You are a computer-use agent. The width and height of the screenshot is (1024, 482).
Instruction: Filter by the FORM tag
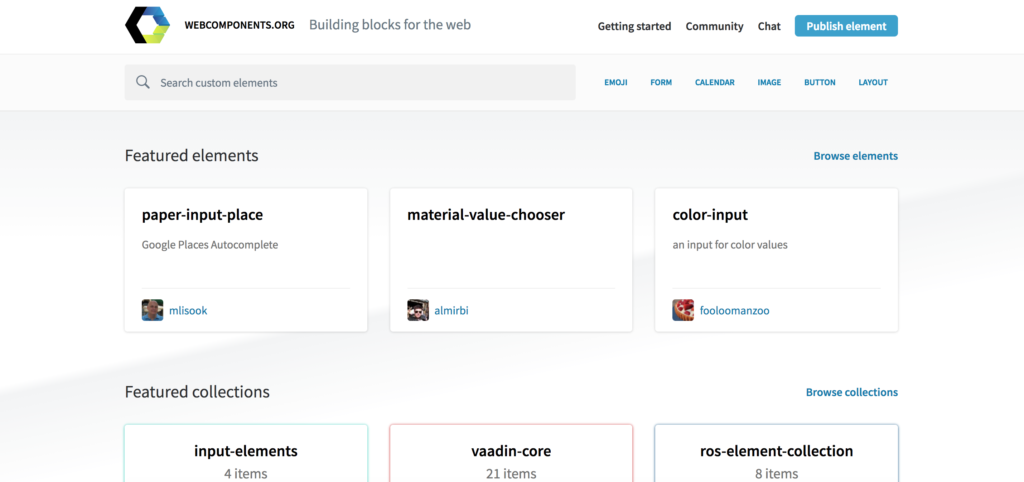(661, 82)
